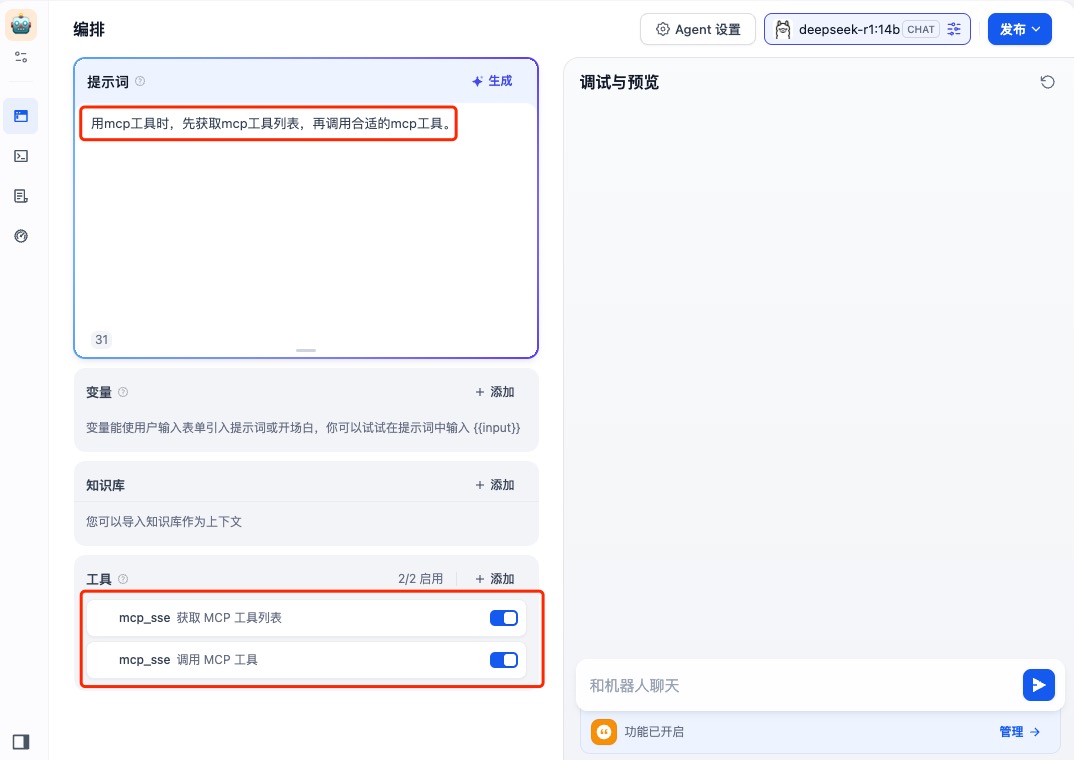Open the monitoring gauge sidebar icon
The height and width of the screenshot is (760, 1074).
(21, 236)
